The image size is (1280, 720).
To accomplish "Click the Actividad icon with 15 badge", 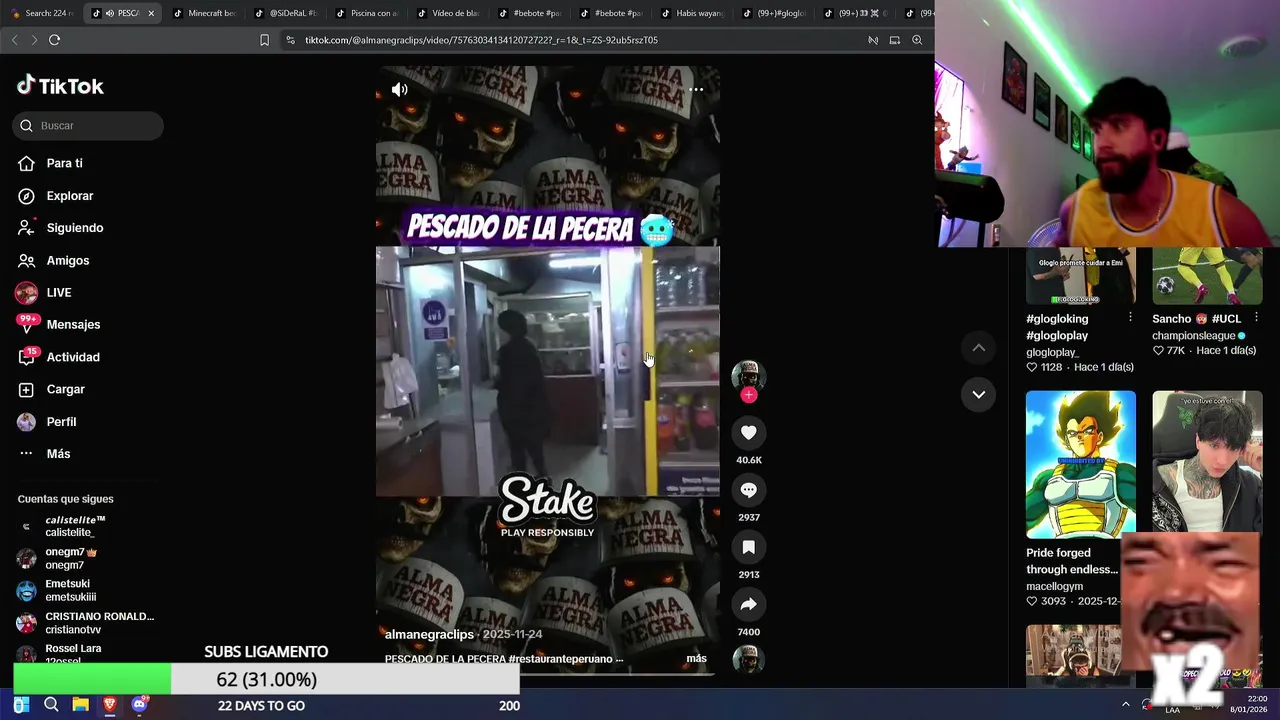I will pos(27,357).
